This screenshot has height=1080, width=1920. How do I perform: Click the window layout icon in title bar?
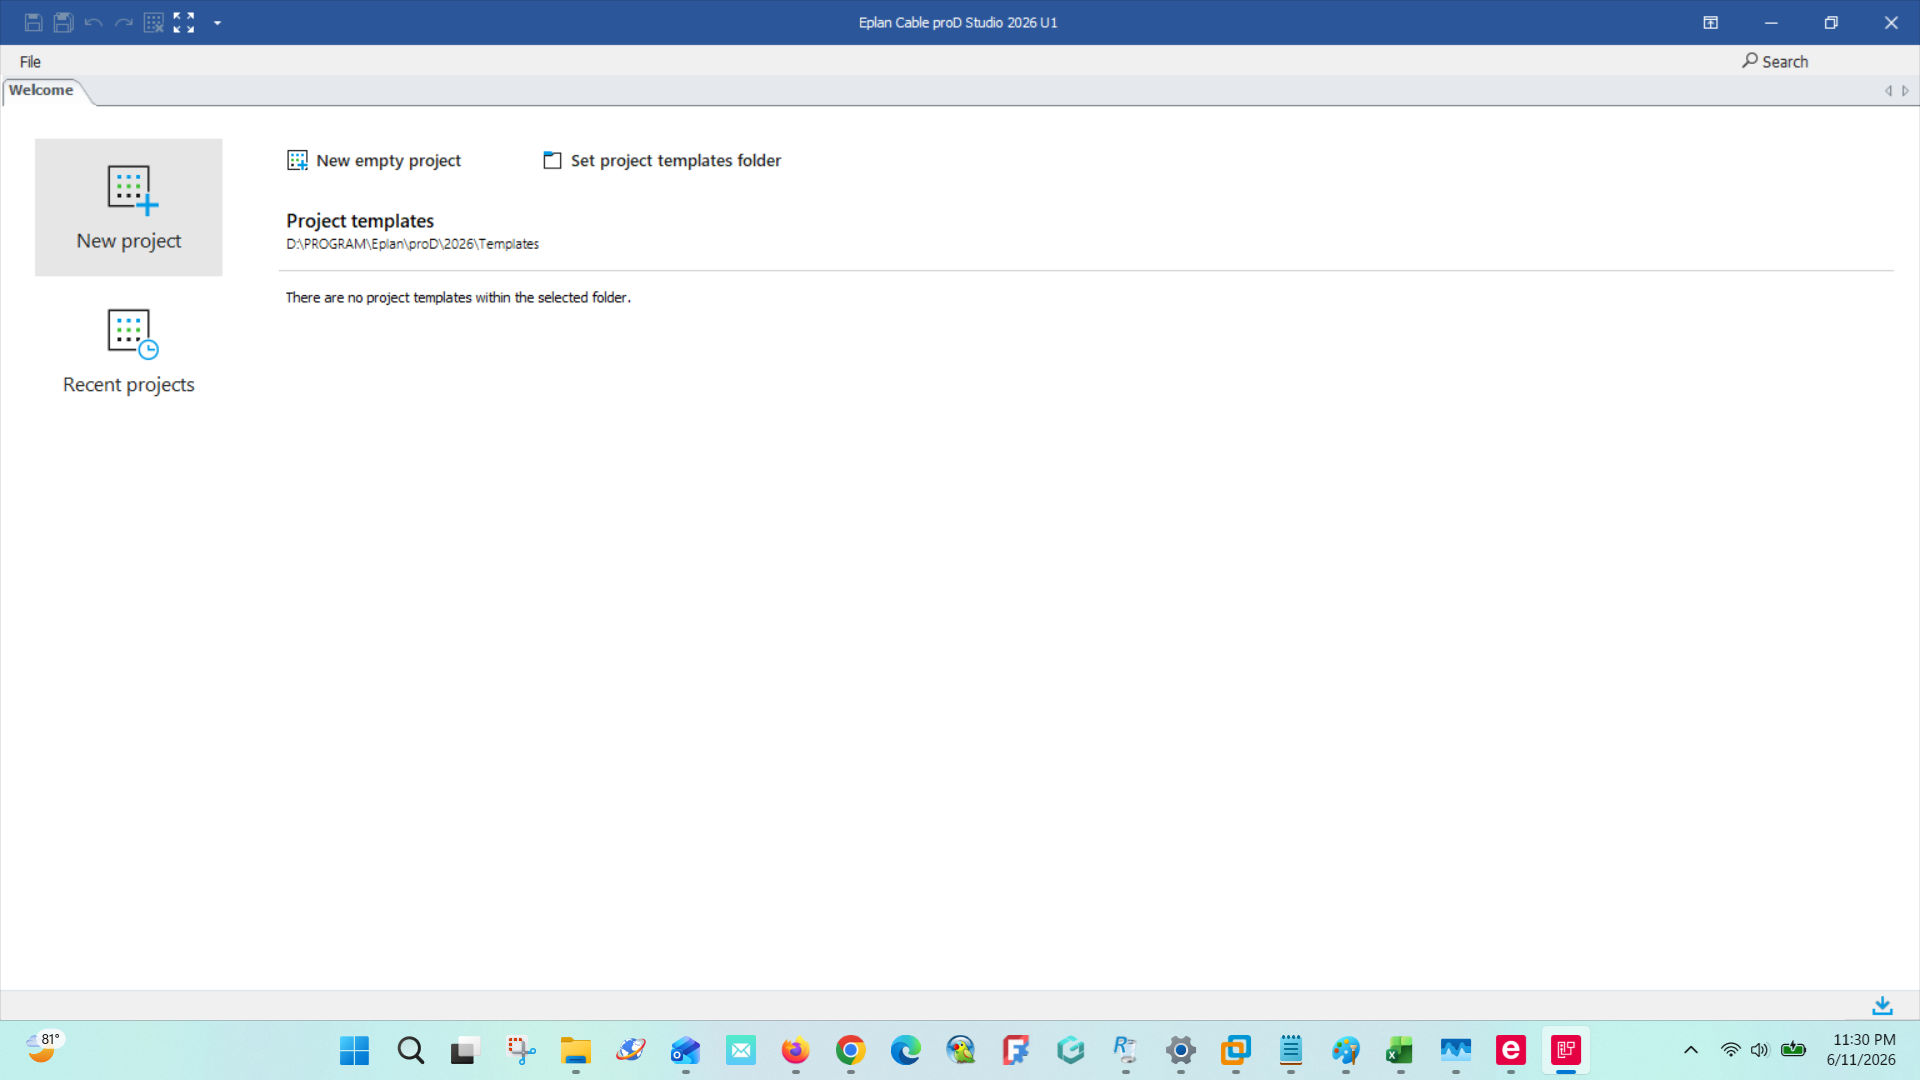[x=1710, y=22]
